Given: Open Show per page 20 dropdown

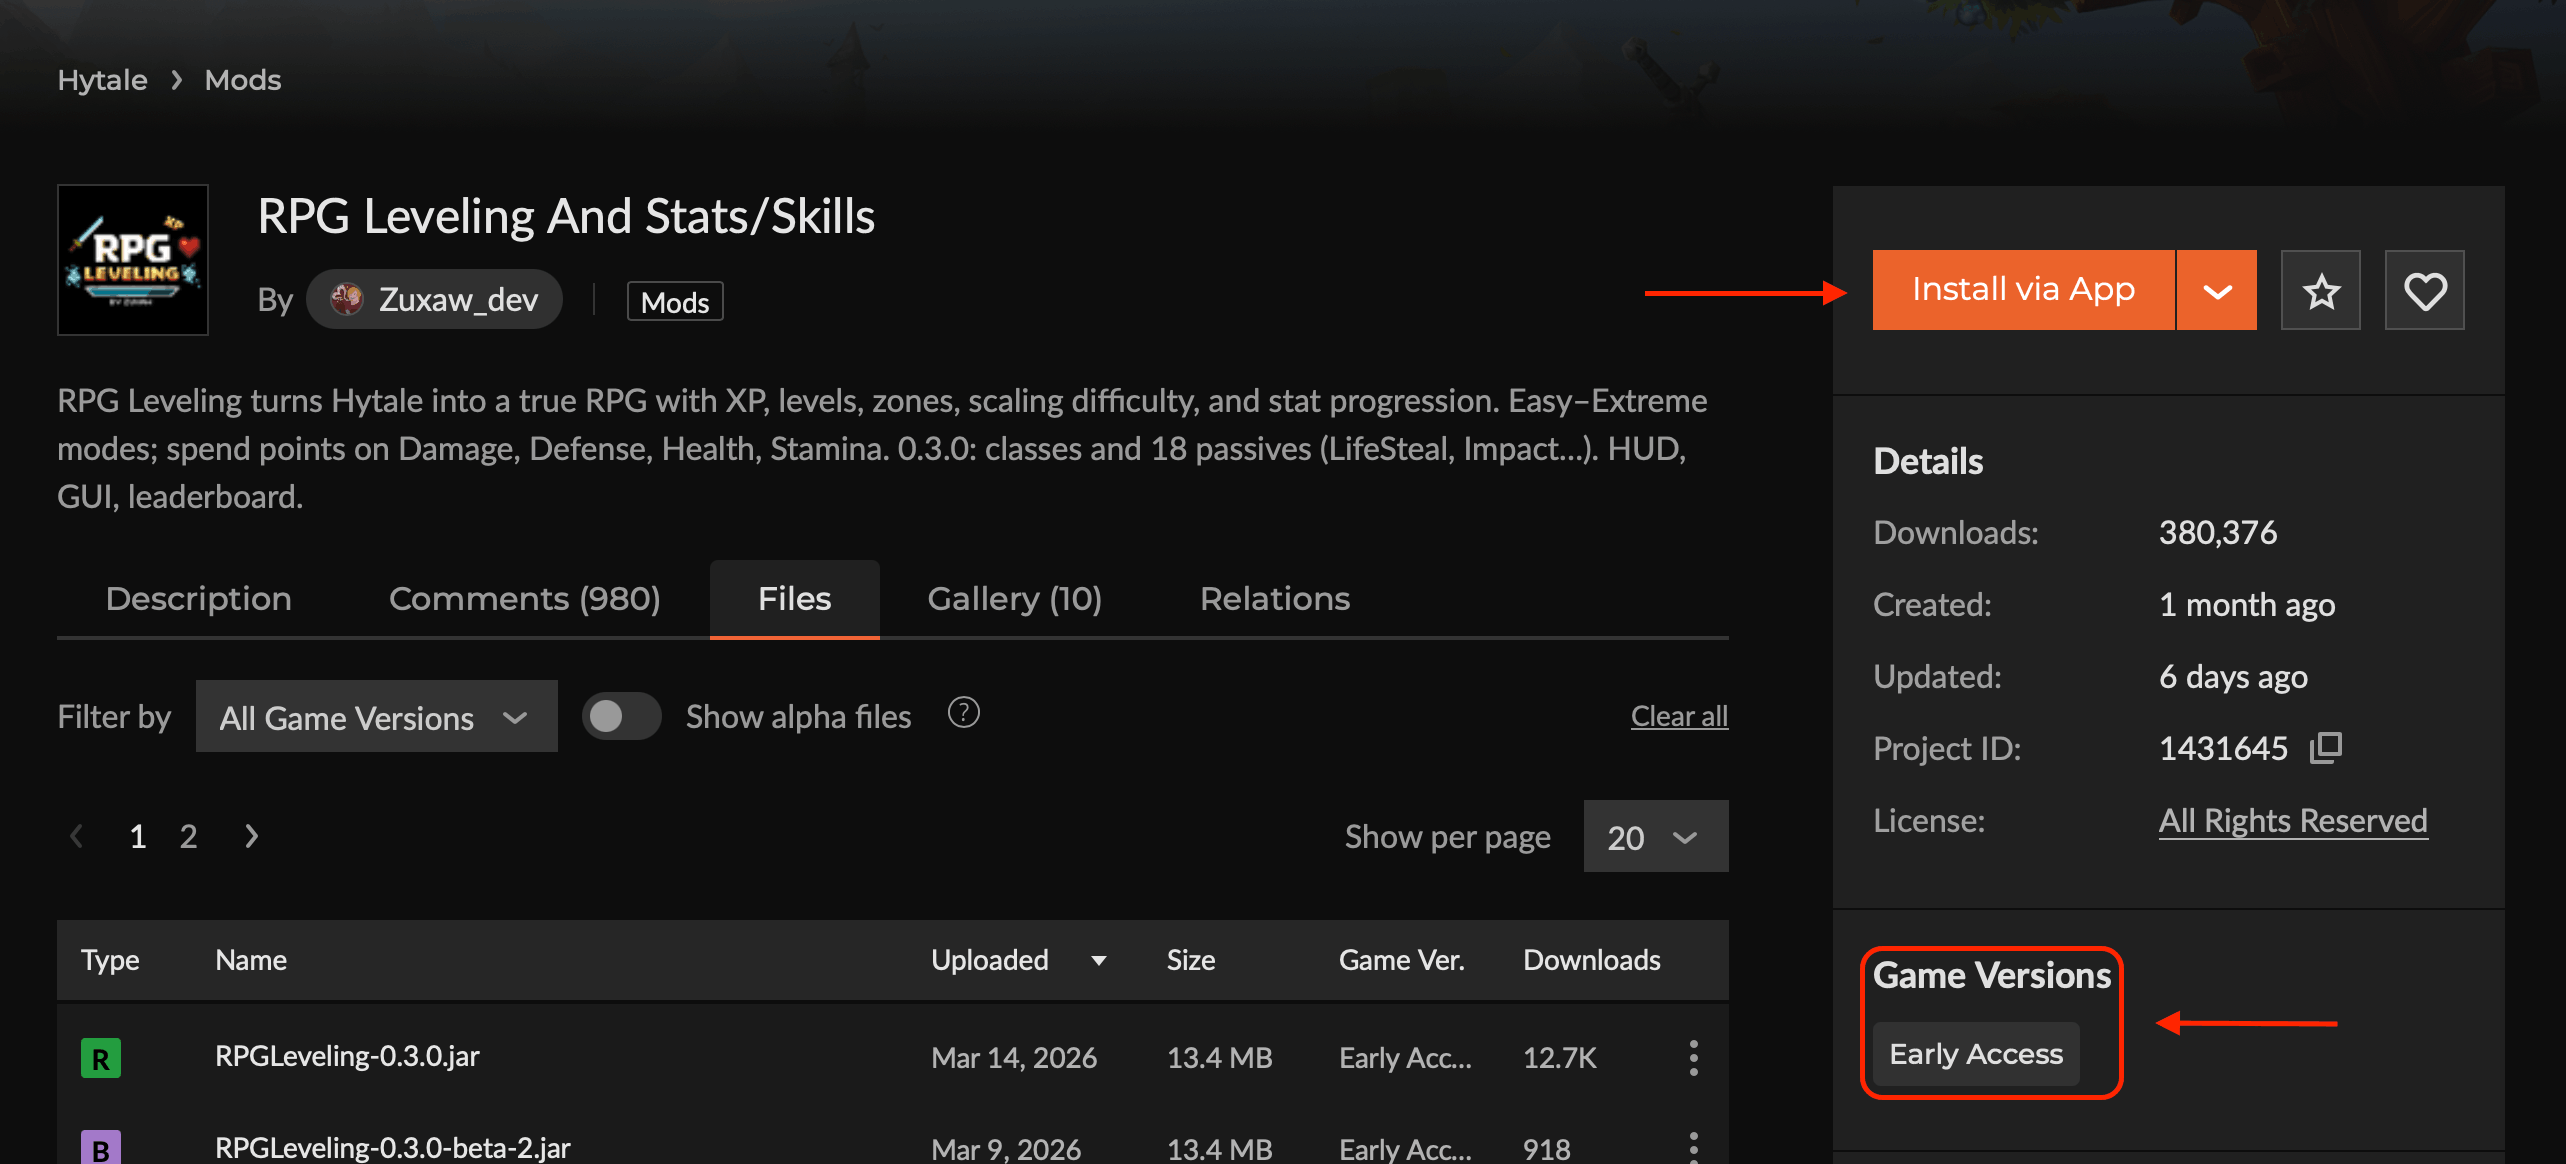Looking at the screenshot, I should click(x=1655, y=837).
